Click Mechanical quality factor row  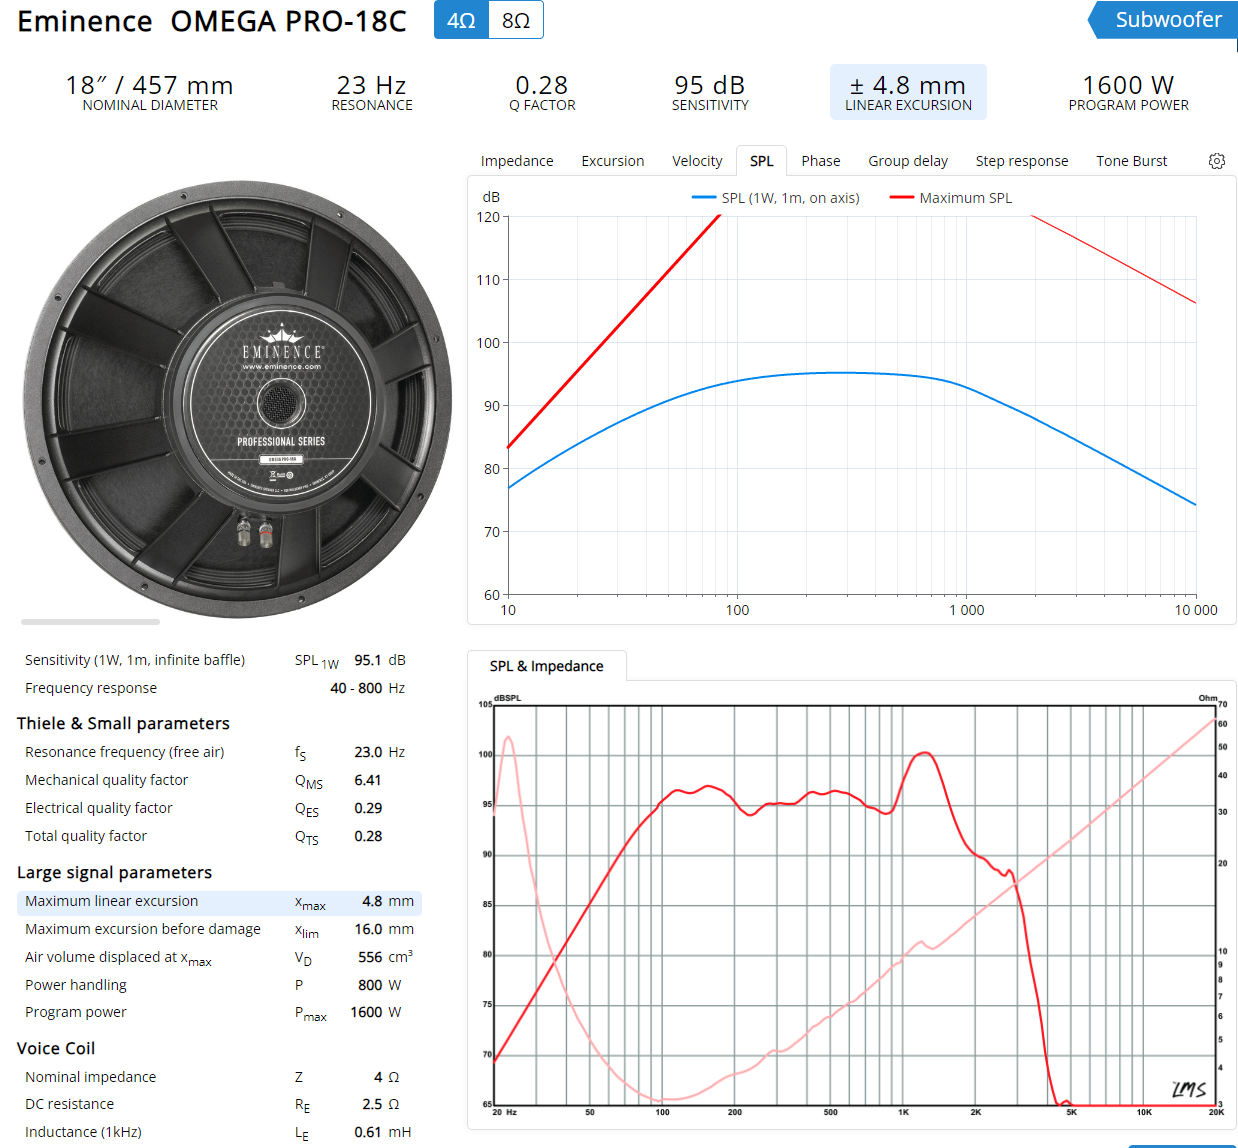[x=219, y=781]
